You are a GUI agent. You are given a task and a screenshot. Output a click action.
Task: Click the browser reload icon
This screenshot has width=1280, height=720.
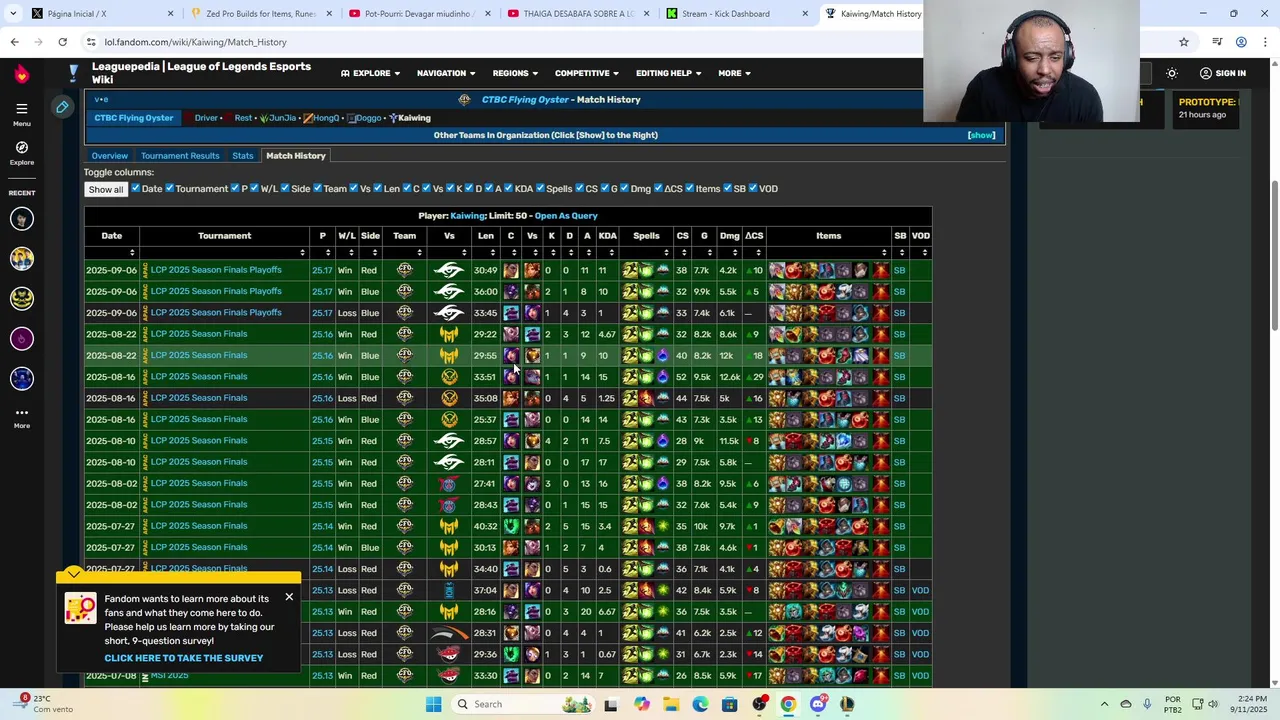(x=62, y=42)
